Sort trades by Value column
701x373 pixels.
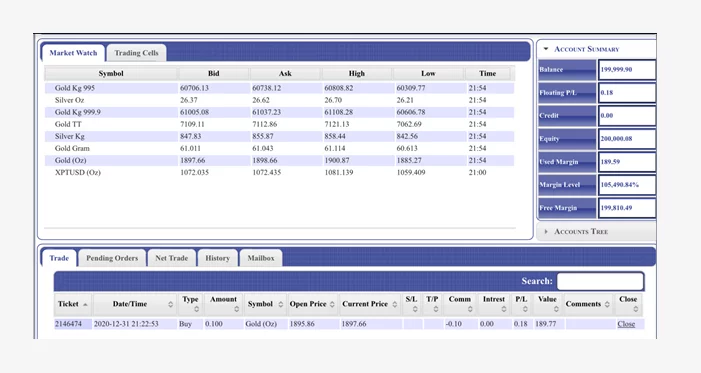[548, 304]
